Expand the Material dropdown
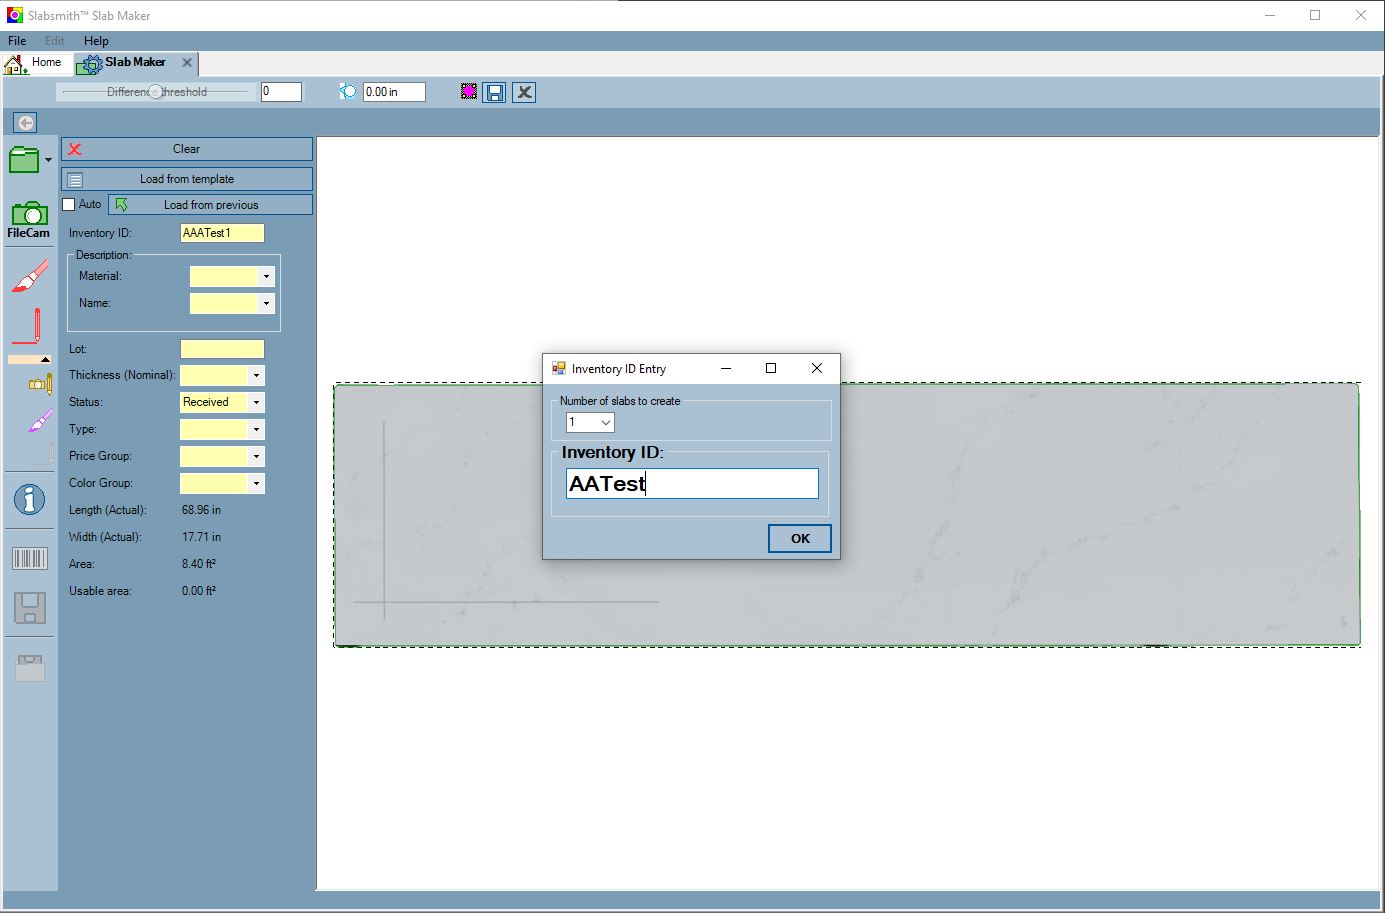 pos(266,276)
